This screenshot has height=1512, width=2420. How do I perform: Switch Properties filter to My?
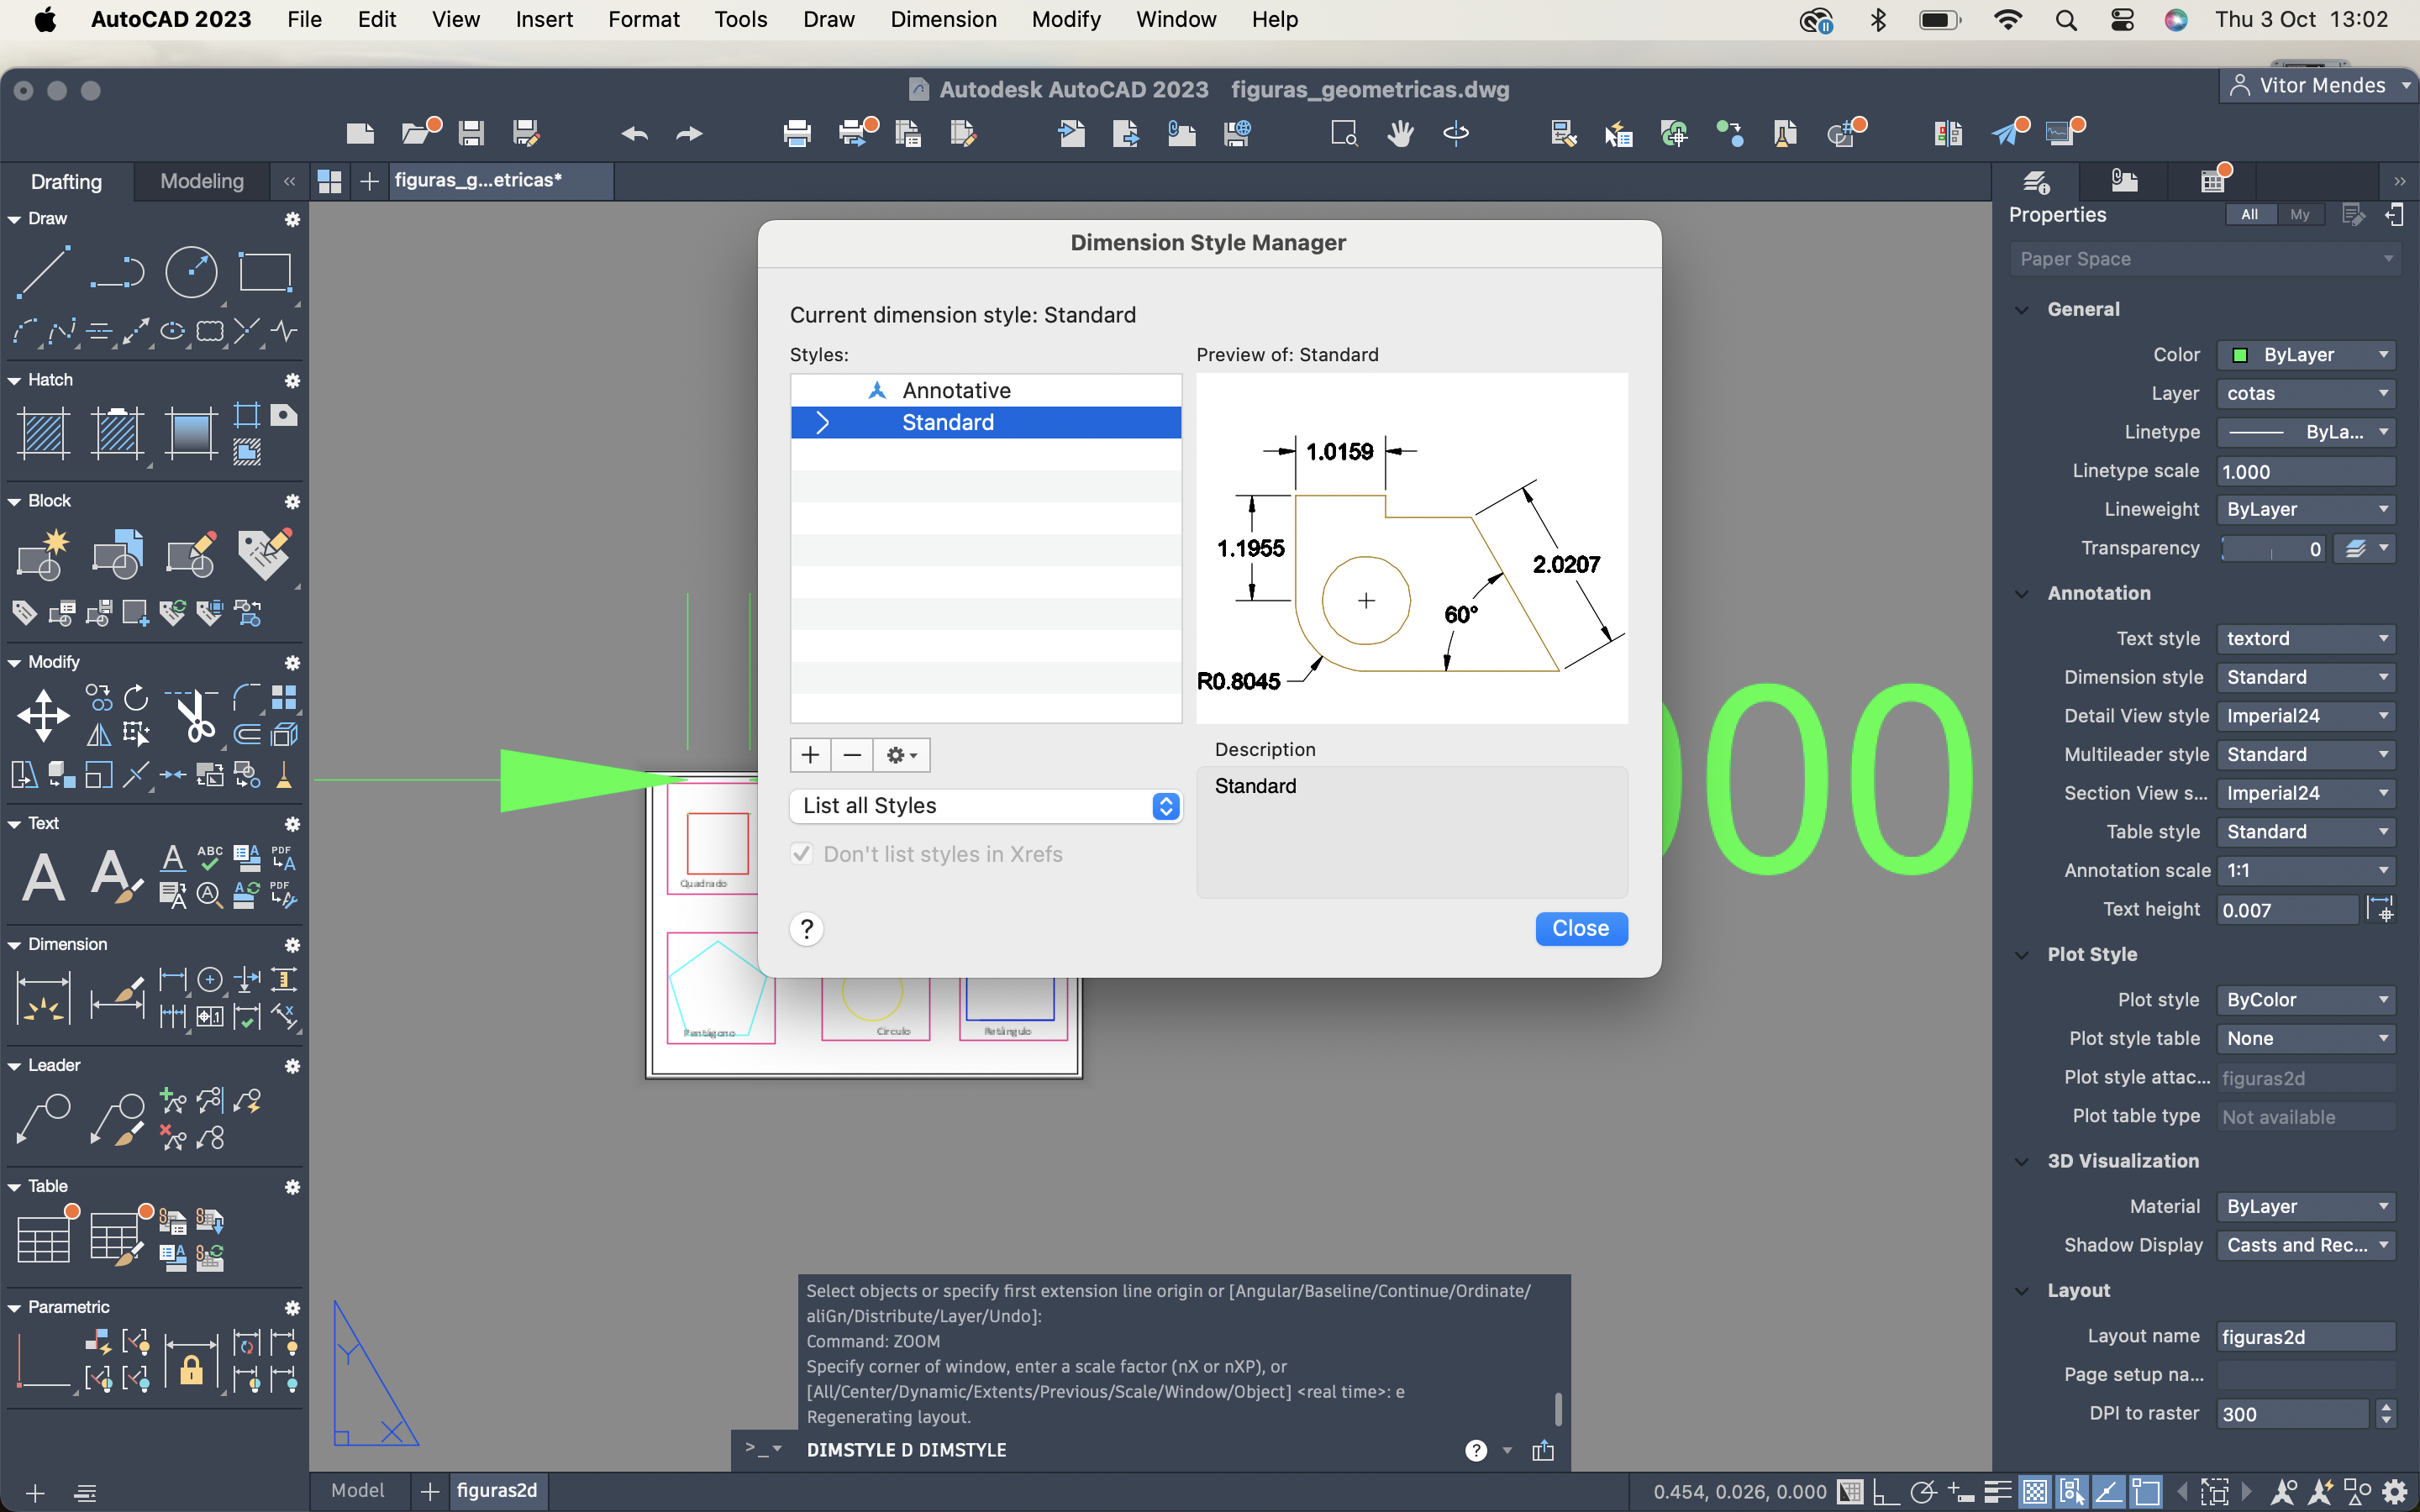pyautogui.click(x=2300, y=214)
